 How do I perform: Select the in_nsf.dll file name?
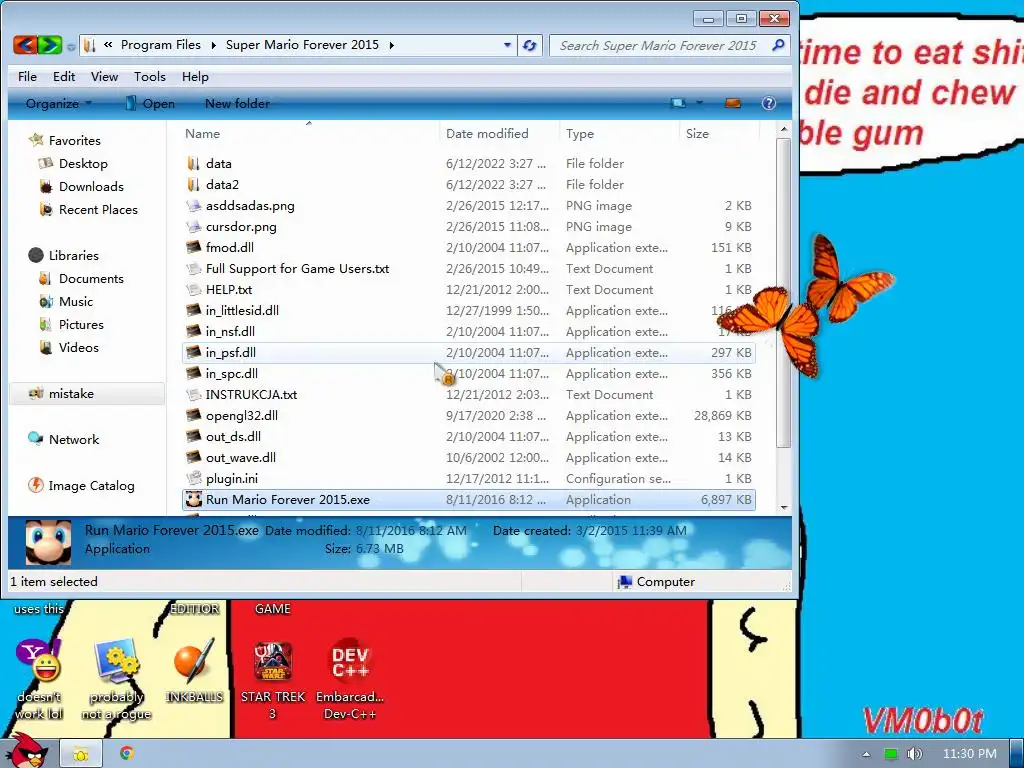[230, 332]
